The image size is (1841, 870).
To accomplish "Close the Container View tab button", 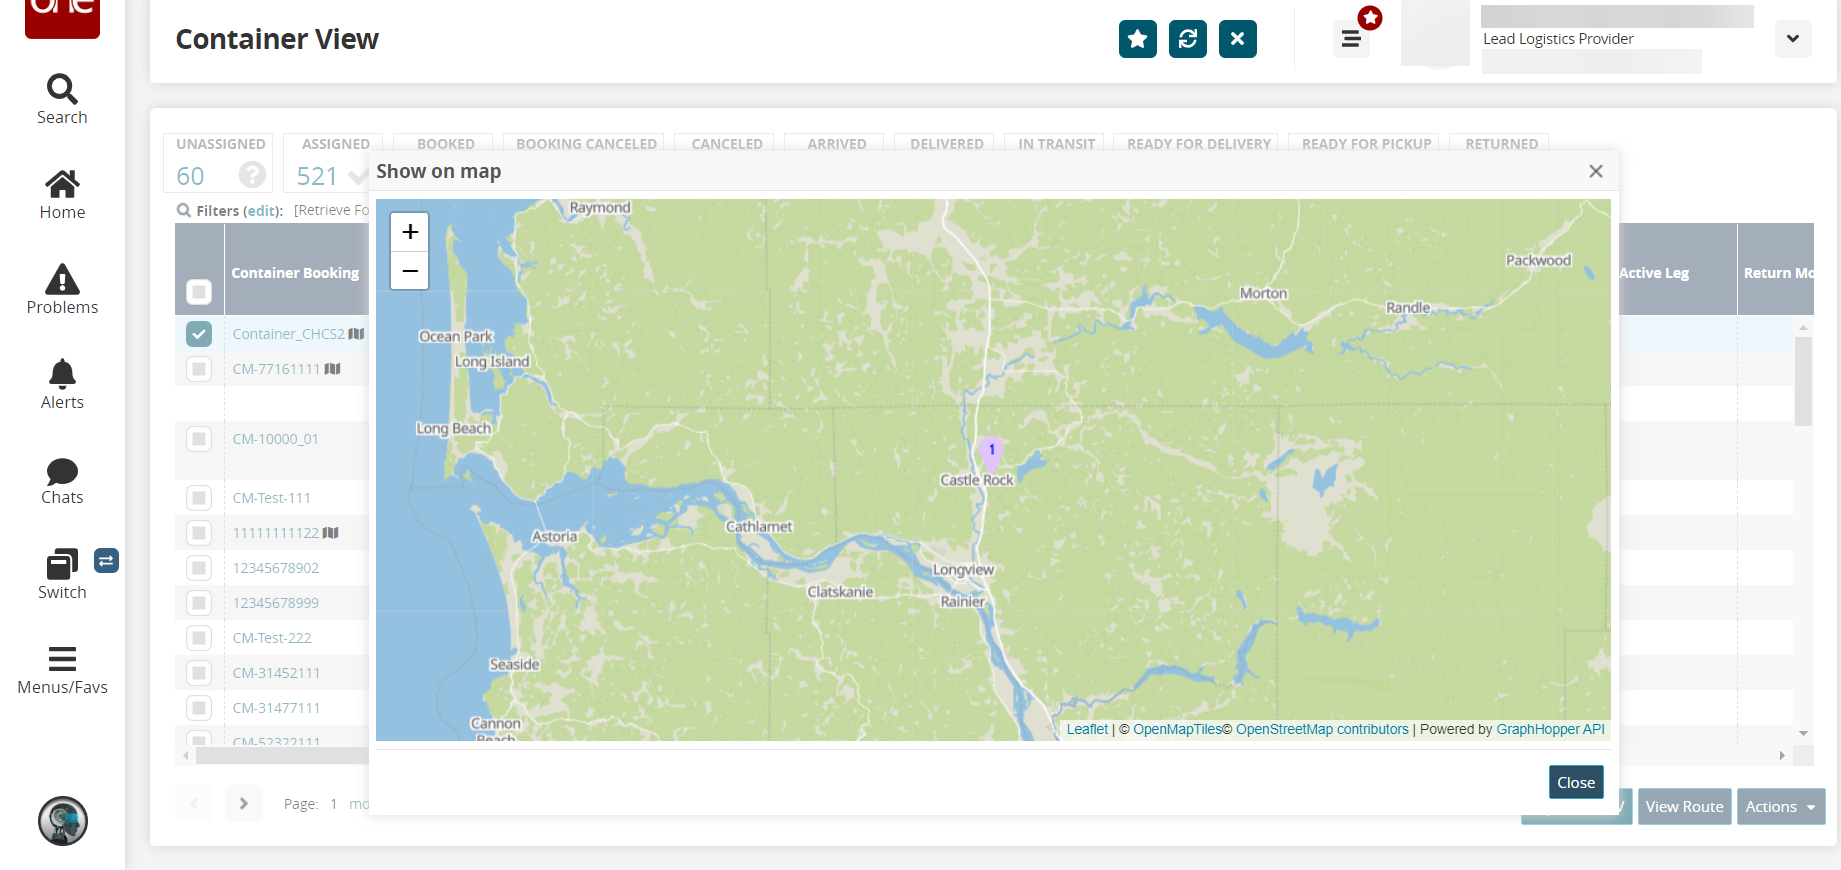I will click(x=1238, y=39).
